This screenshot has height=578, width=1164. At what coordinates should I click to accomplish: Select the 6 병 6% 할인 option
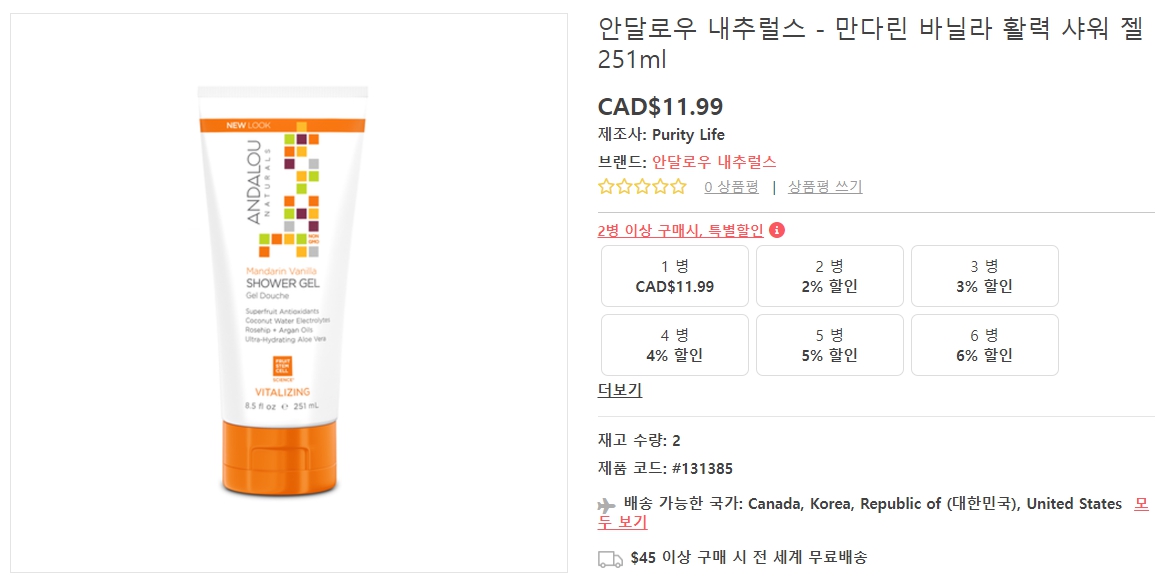(985, 345)
